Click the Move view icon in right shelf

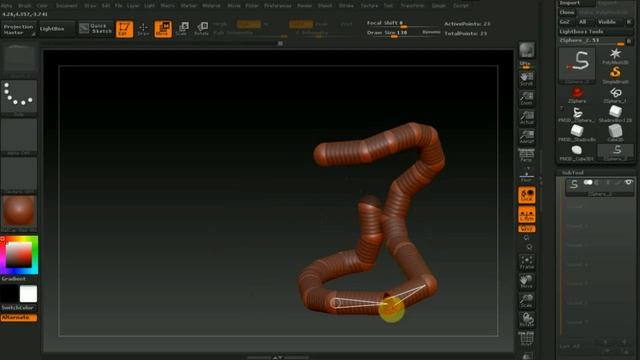pos(527,282)
